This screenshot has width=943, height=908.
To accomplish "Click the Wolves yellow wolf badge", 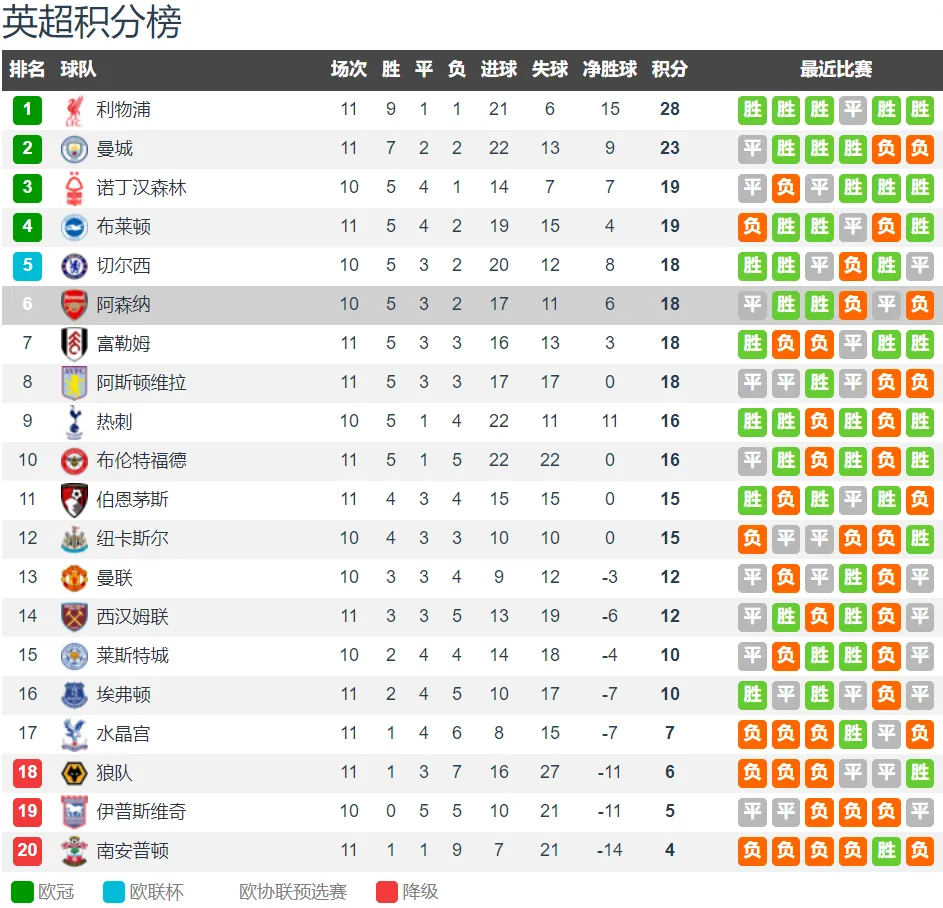I will pos(74,773).
